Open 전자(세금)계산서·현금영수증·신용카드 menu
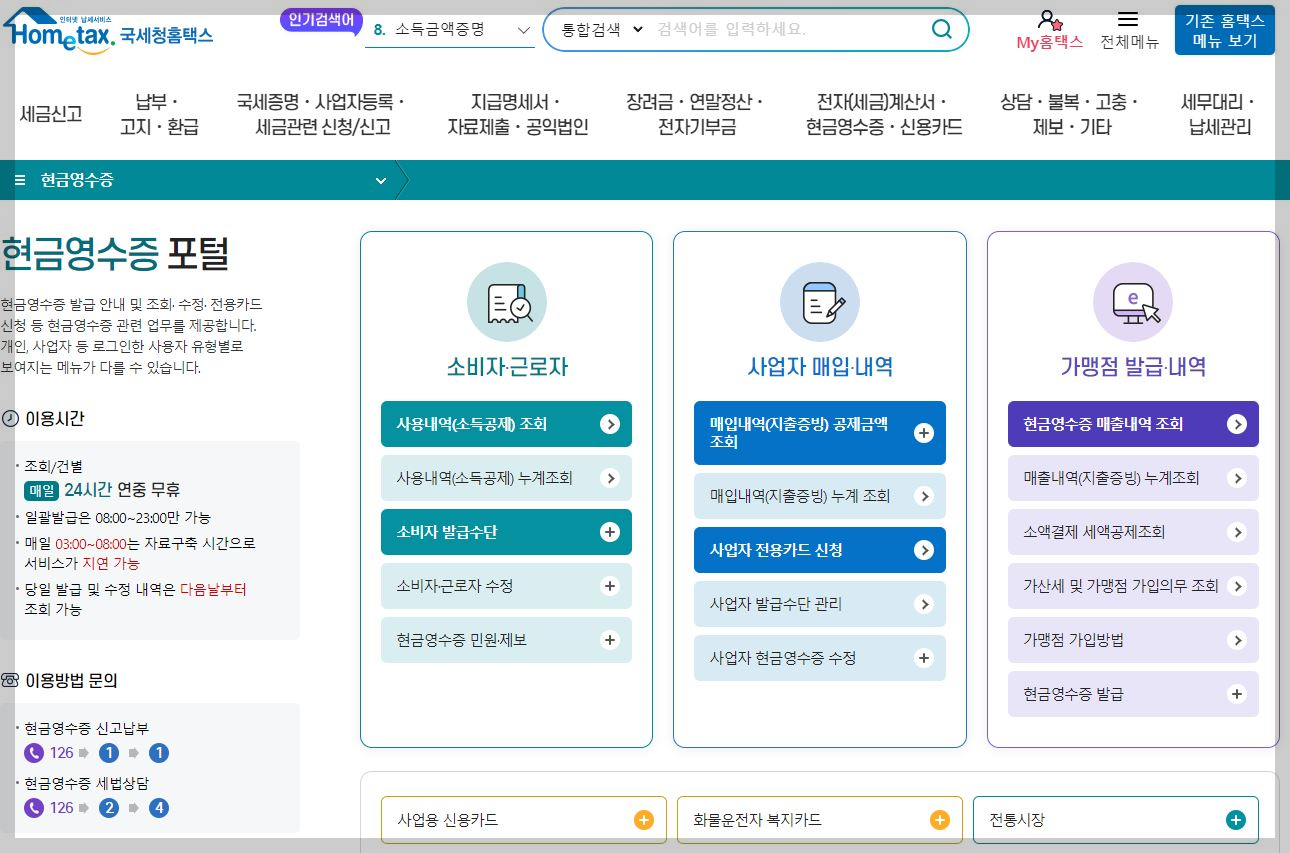The width and height of the screenshot is (1290, 853). [884, 114]
